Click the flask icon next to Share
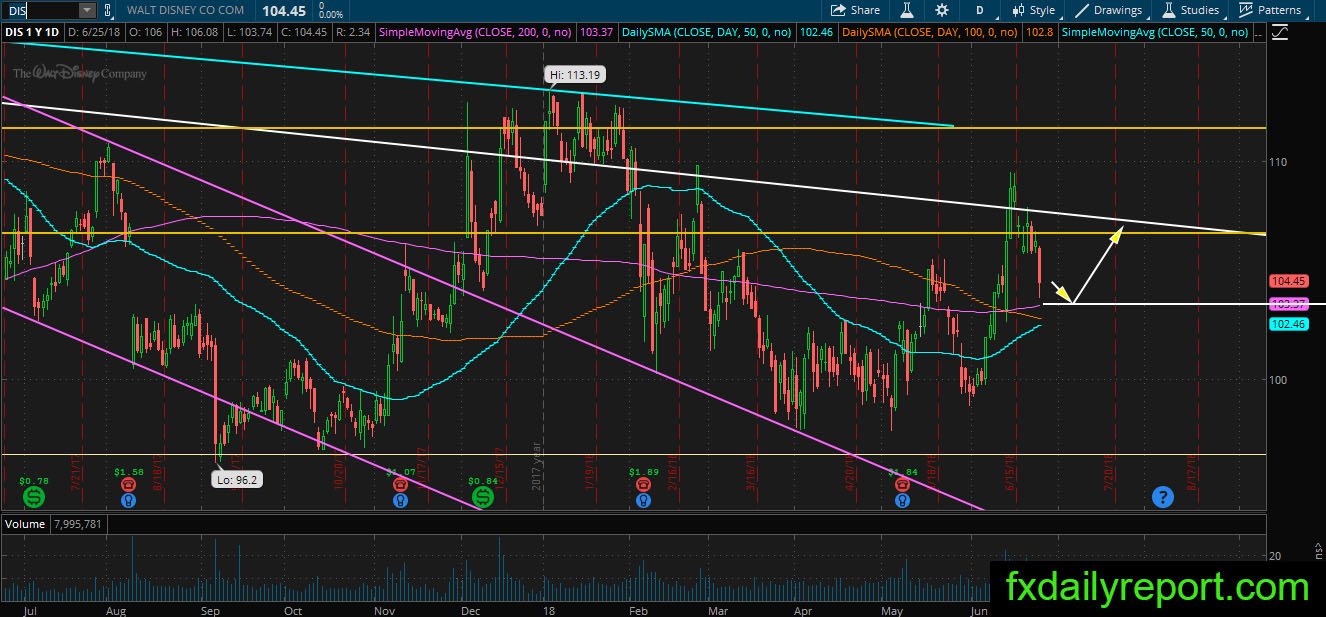 pyautogui.click(x=906, y=10)
